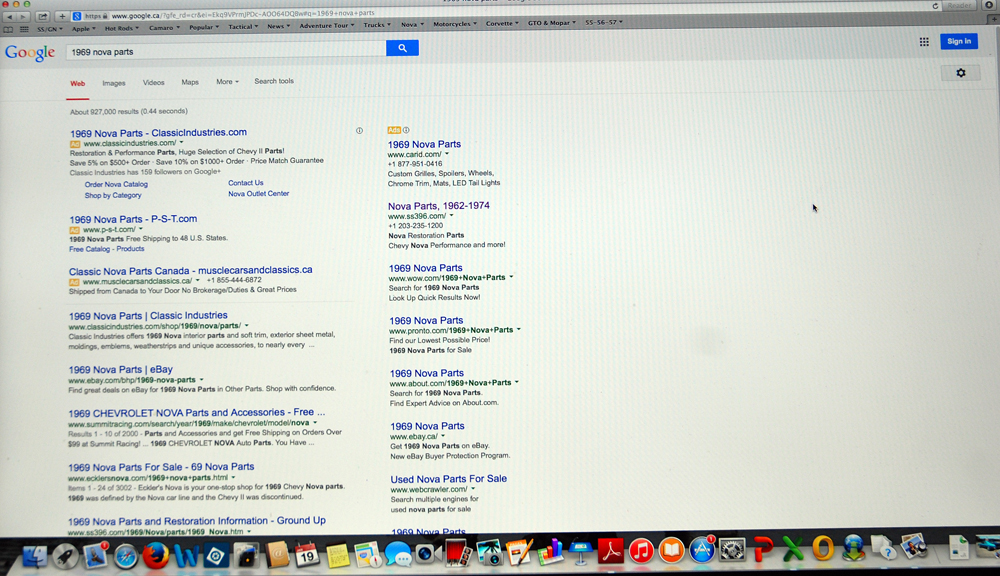Switch to the Videos results tab
Viewport: 1000px width, 576px height.
(x=153, y=83)
